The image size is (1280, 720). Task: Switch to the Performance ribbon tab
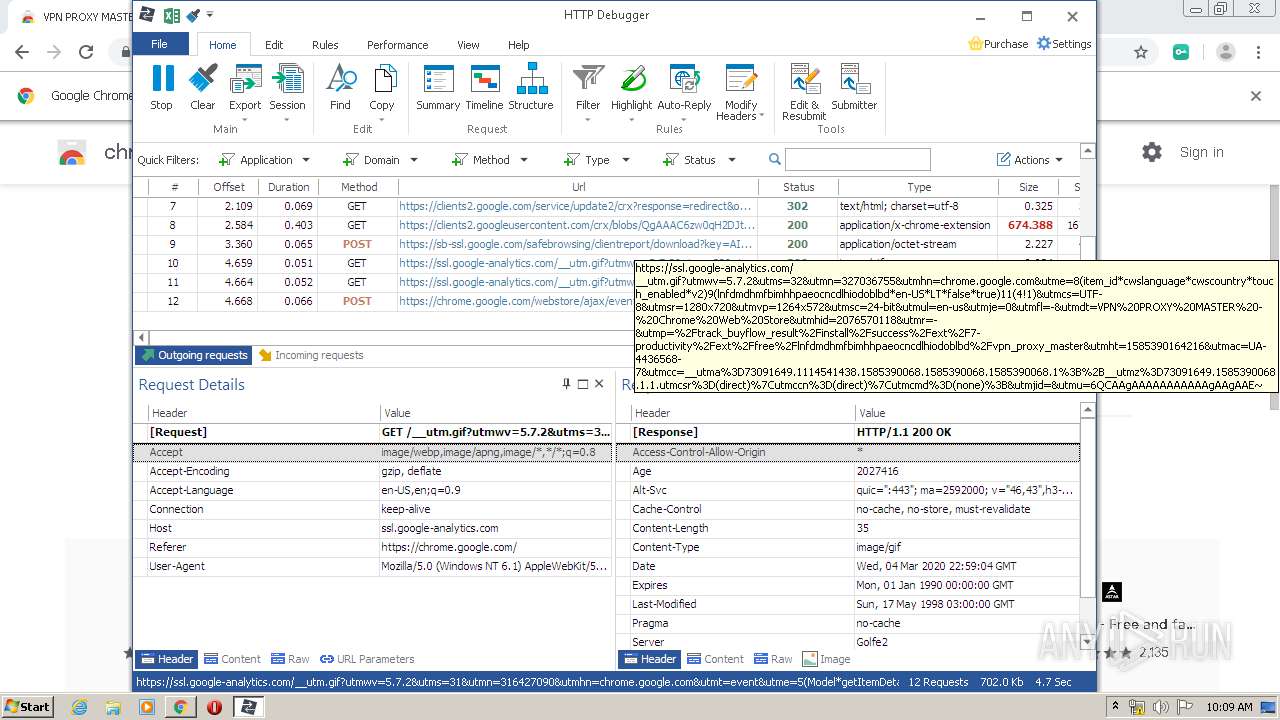click(397, 45)
